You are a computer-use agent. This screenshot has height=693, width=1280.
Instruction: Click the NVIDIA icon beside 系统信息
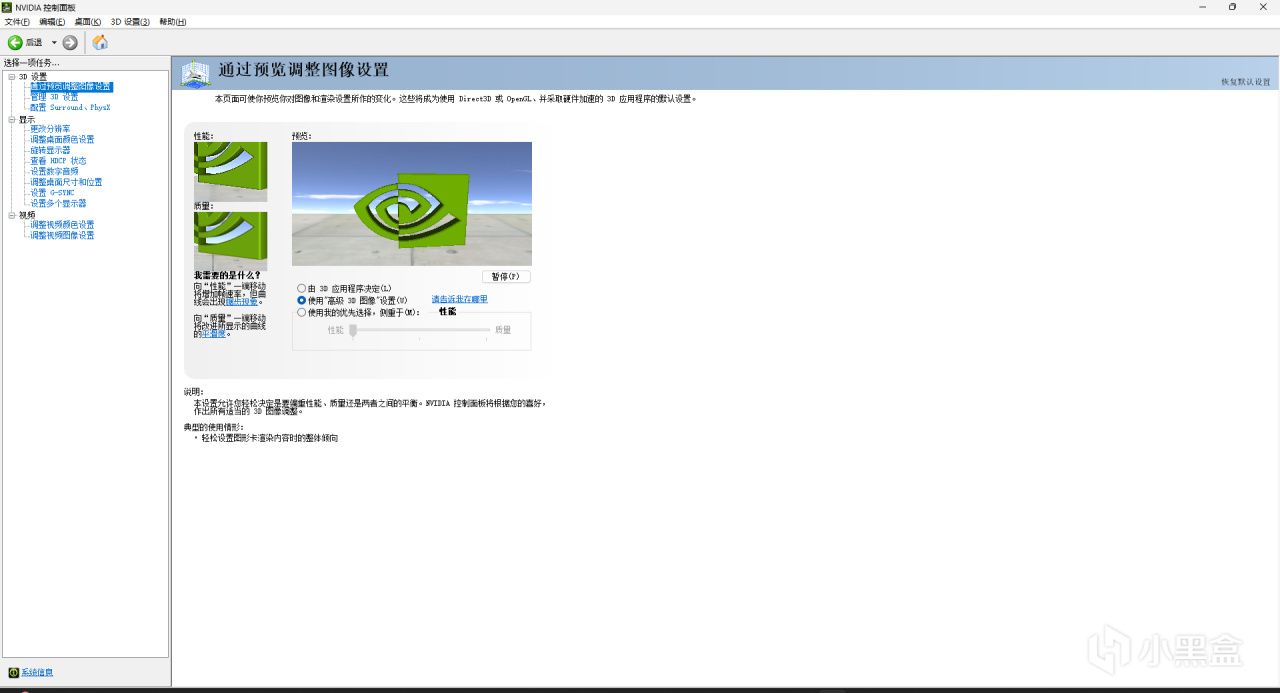pos(13,673)
